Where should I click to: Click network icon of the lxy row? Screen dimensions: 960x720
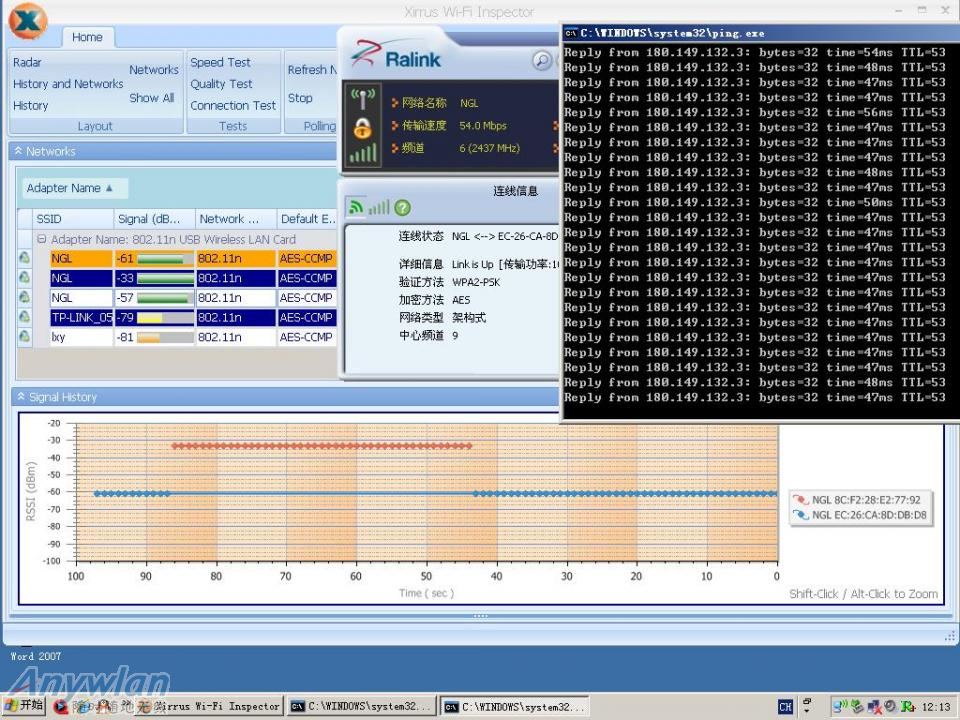[24, 336]
